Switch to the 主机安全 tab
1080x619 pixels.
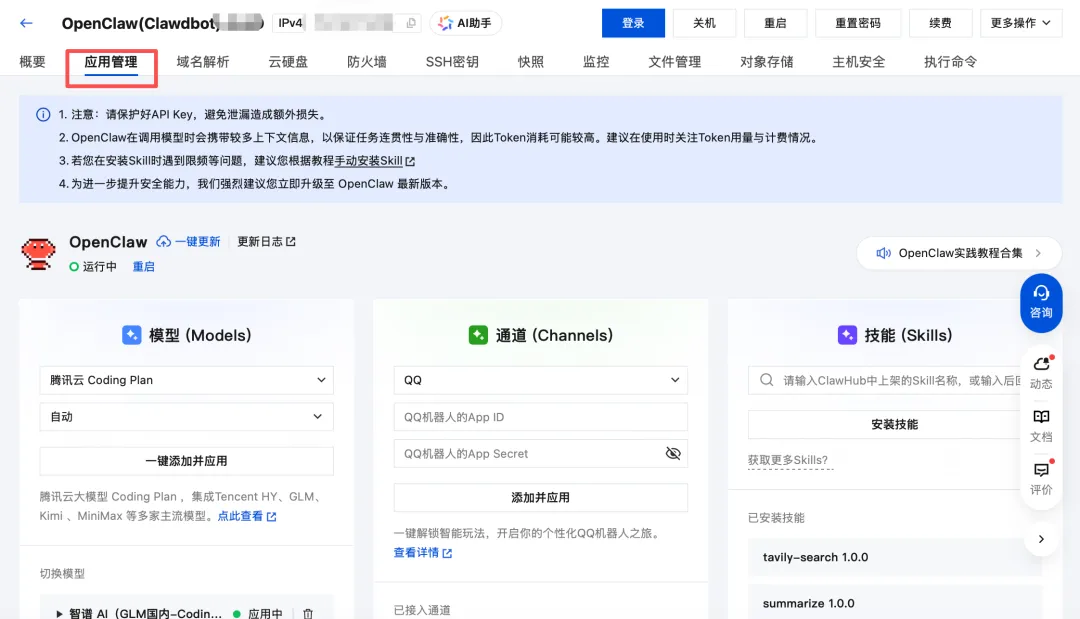pos(858,62)
